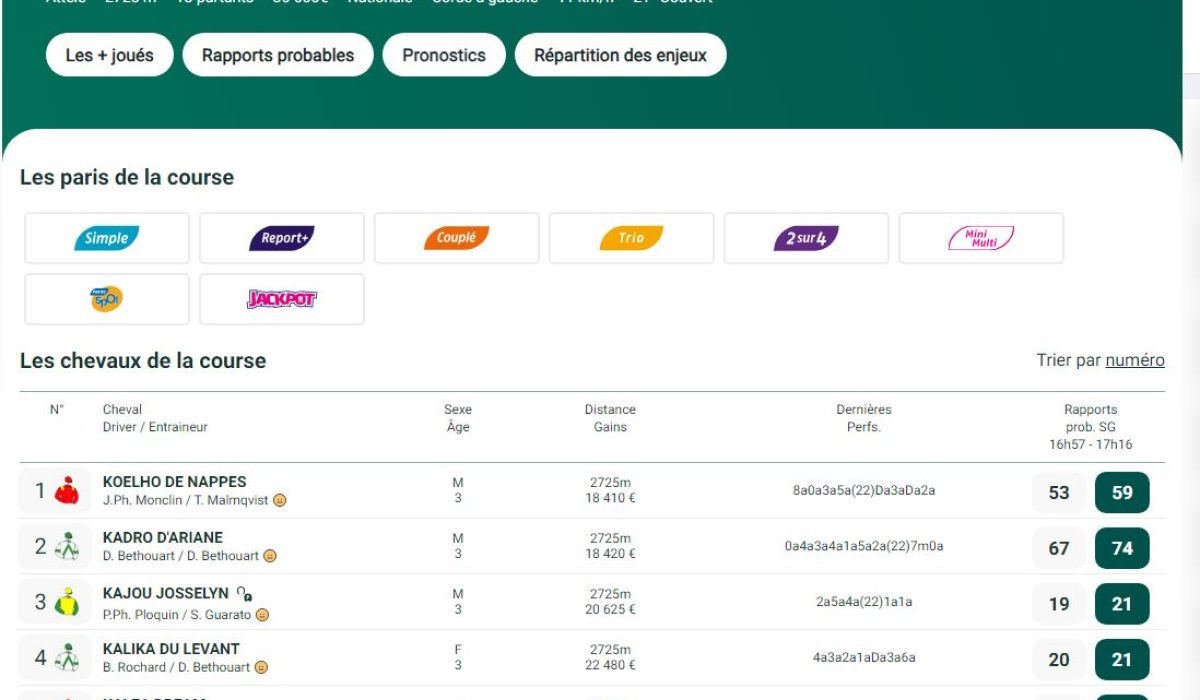Open the Les + joués tab
The image size is (1200, 700).
[x=110, y=55]
